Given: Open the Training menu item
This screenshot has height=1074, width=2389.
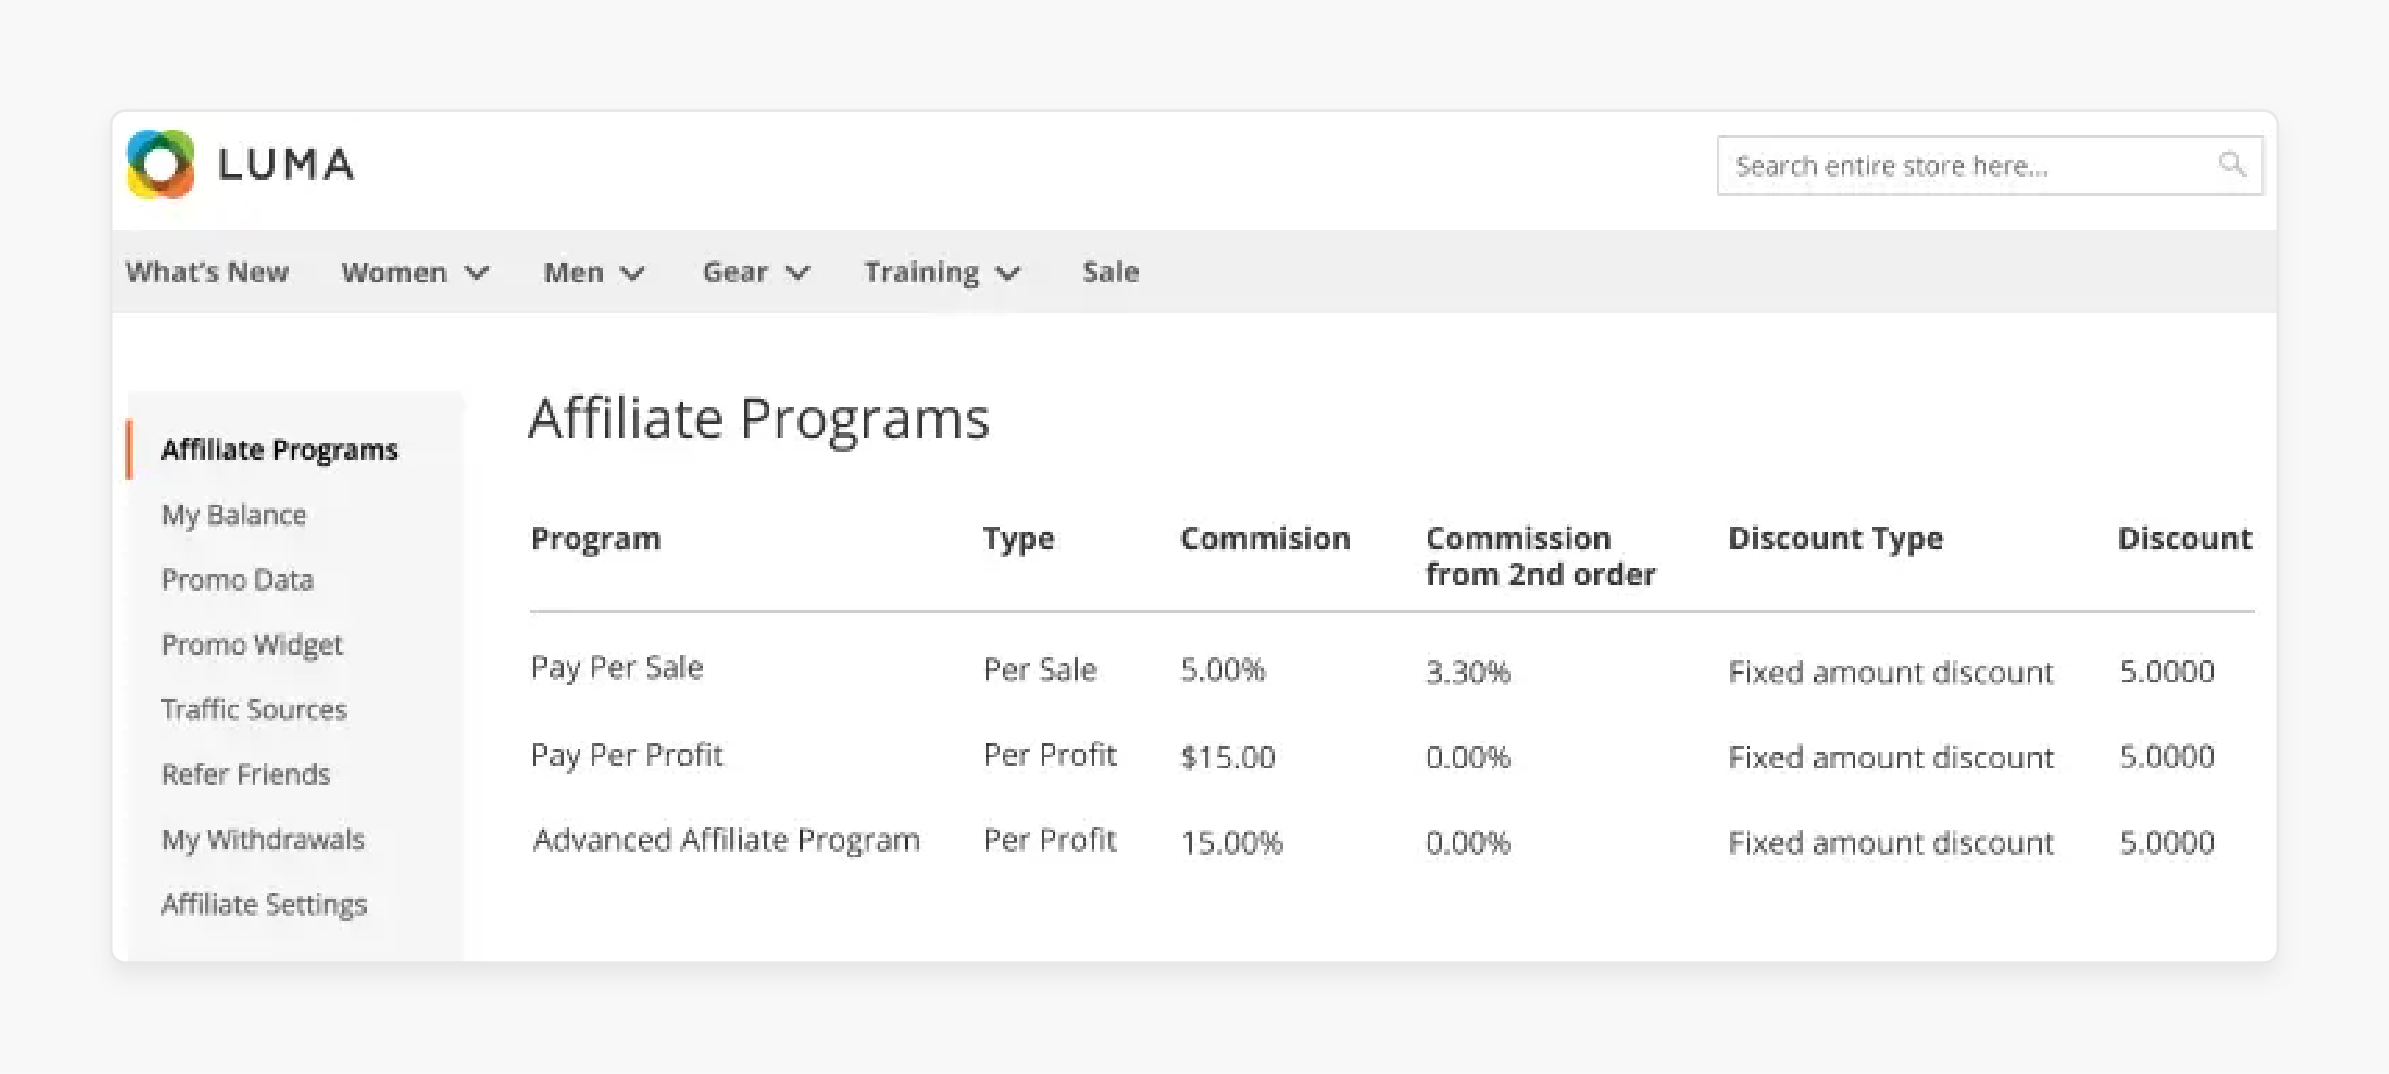Looking at the screenshot, I should 921,272.
